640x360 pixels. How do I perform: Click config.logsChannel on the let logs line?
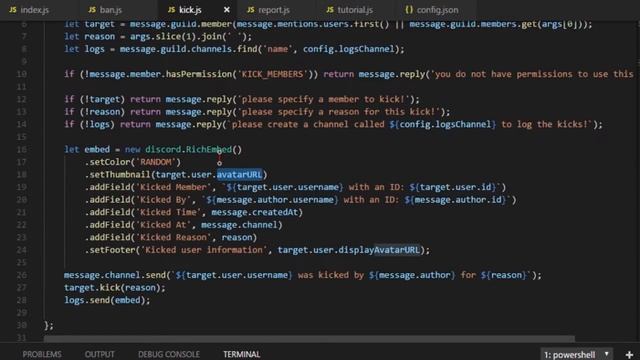(349, 49)
